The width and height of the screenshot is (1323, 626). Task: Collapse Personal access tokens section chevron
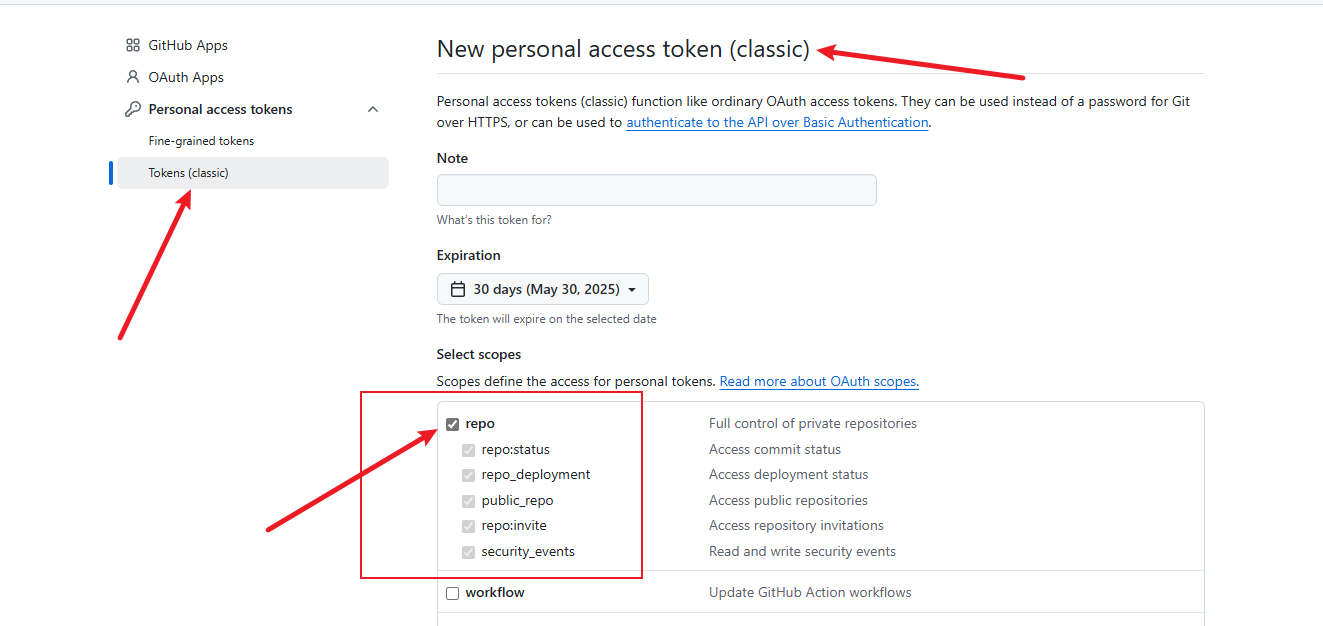[x=373, y=109]
